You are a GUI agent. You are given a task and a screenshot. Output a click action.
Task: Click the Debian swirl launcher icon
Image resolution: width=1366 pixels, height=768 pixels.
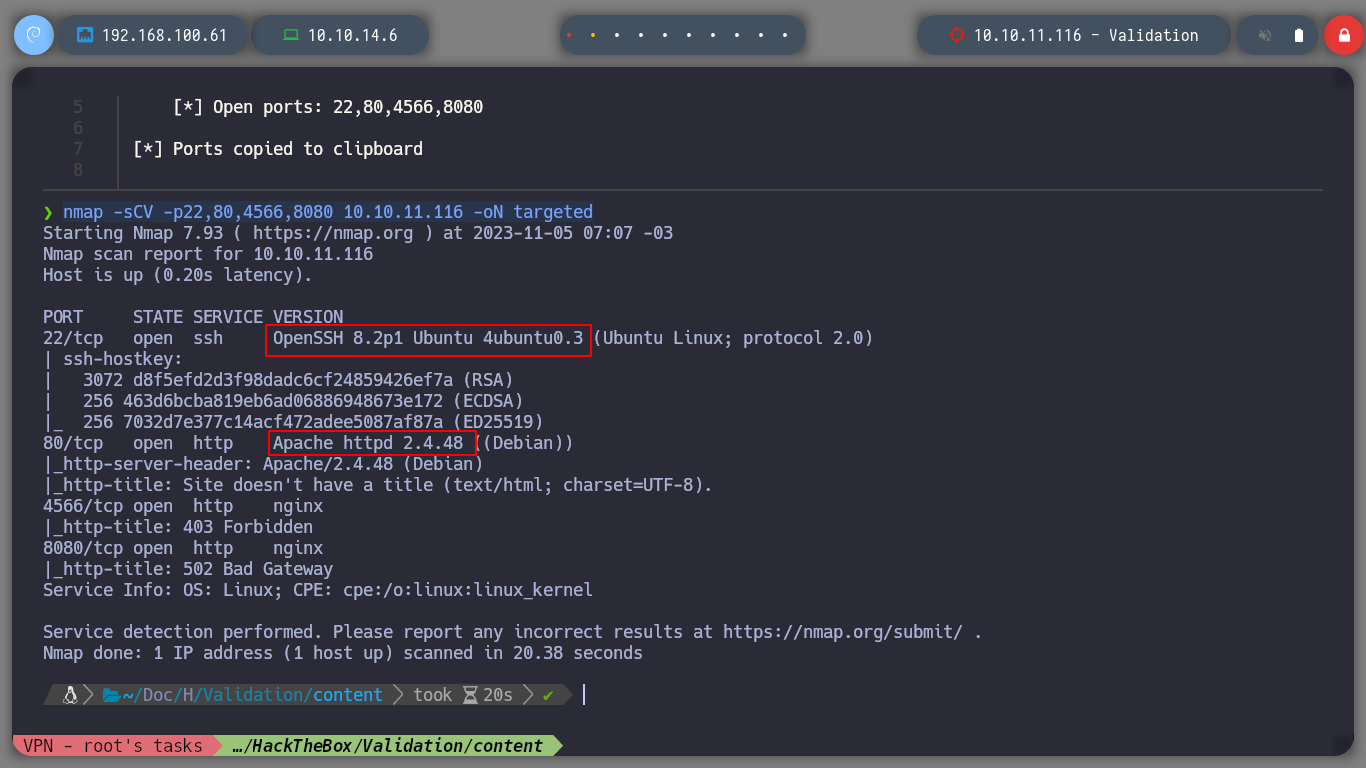click(34, 35)
